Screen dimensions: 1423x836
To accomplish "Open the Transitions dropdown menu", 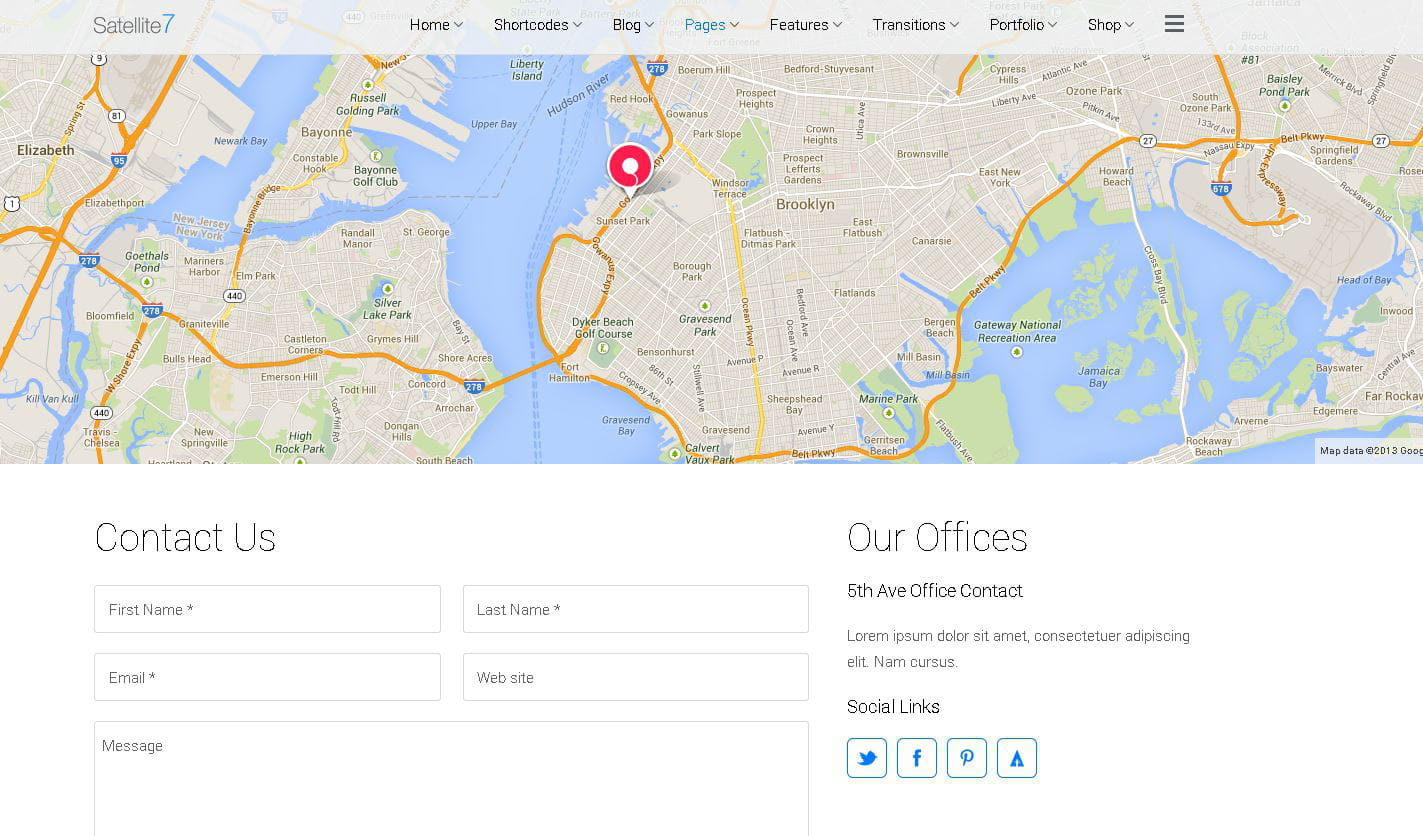I will coord(916,25).
